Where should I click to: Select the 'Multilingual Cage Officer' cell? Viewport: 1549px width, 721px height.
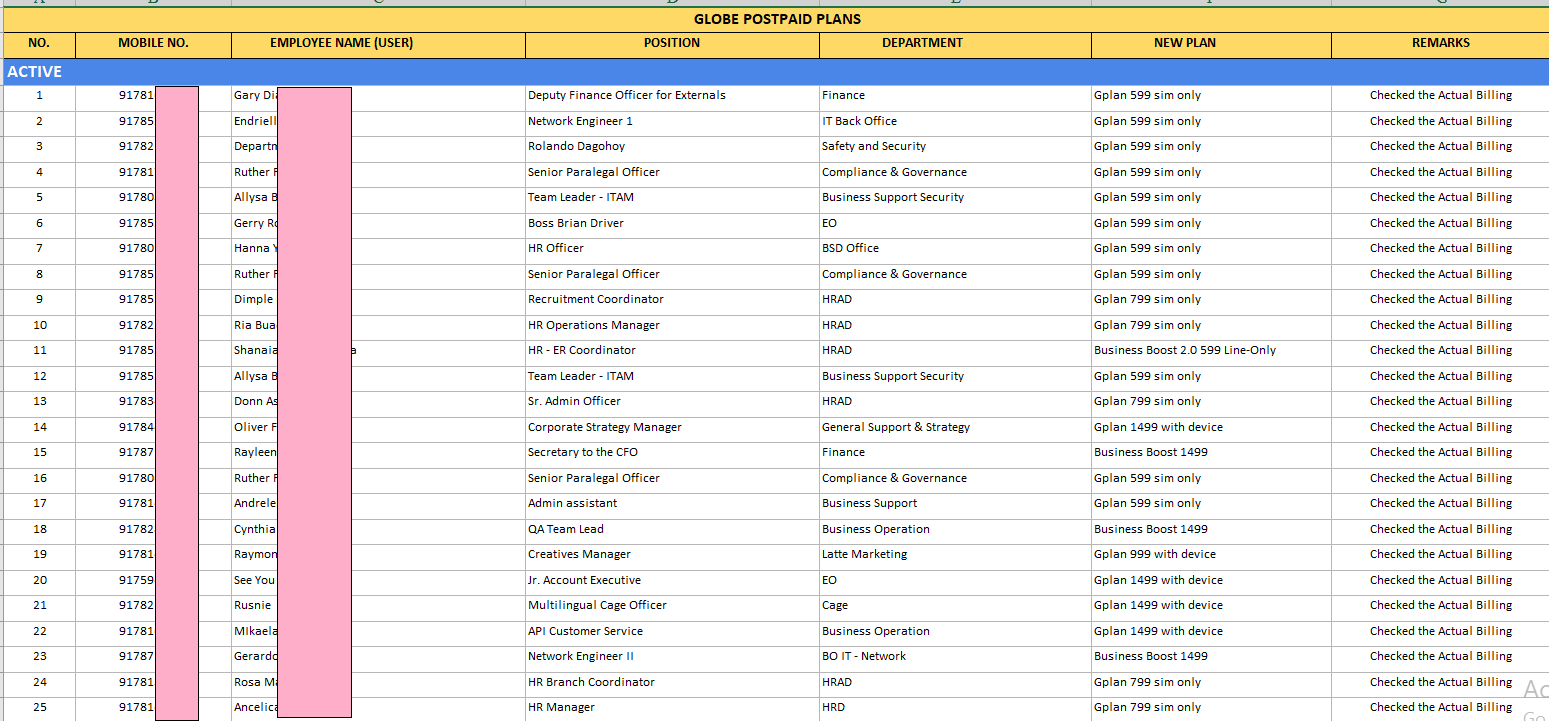(672, 606)
